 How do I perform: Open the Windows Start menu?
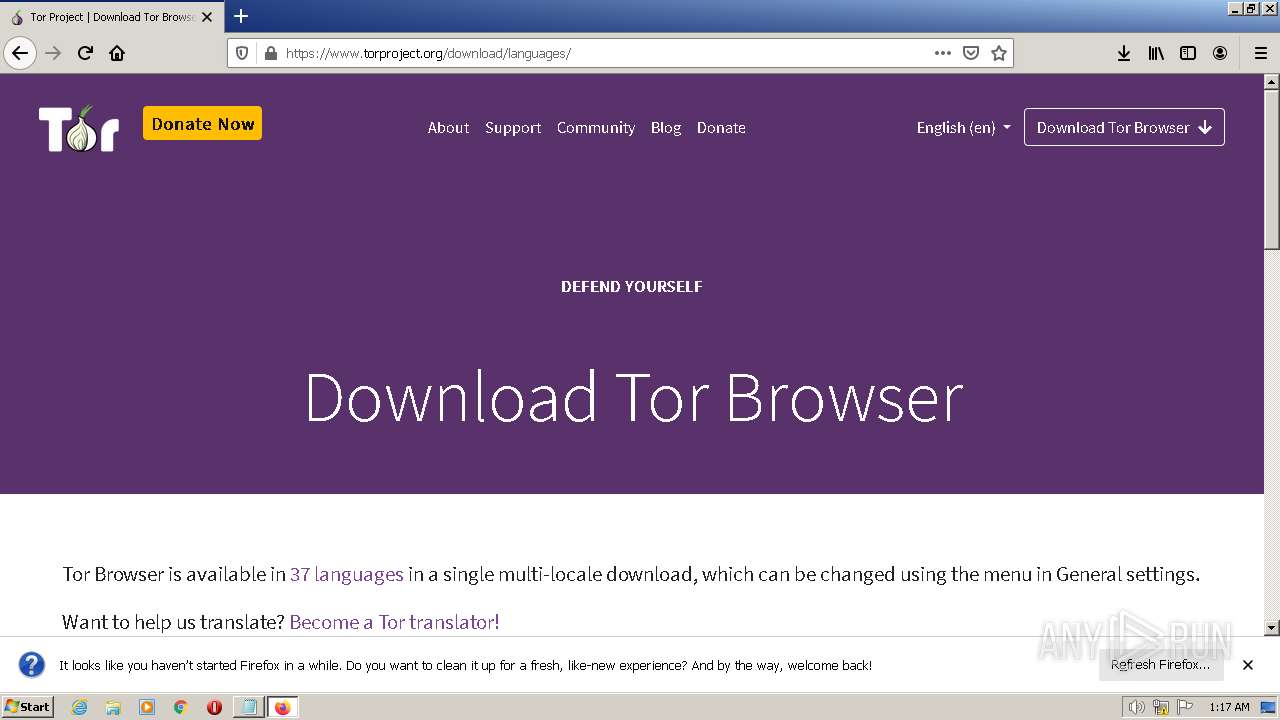pyautogui.click(x=27, y=706)
